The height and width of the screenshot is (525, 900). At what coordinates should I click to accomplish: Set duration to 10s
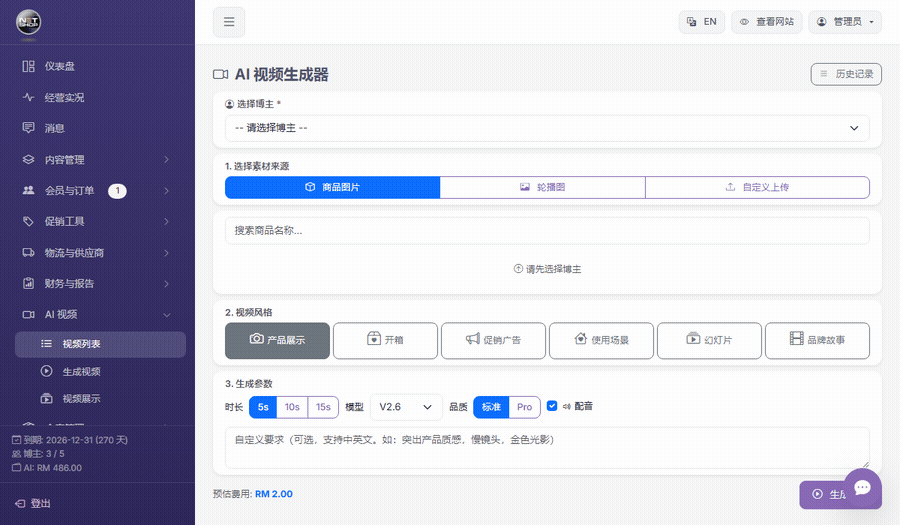pos(292,407)
